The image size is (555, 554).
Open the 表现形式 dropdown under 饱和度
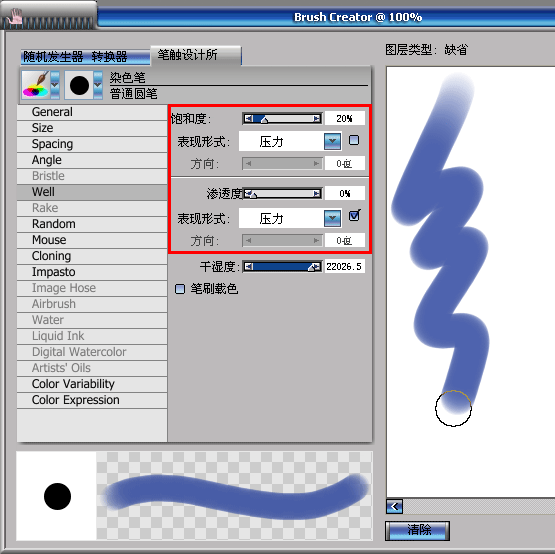332,141
